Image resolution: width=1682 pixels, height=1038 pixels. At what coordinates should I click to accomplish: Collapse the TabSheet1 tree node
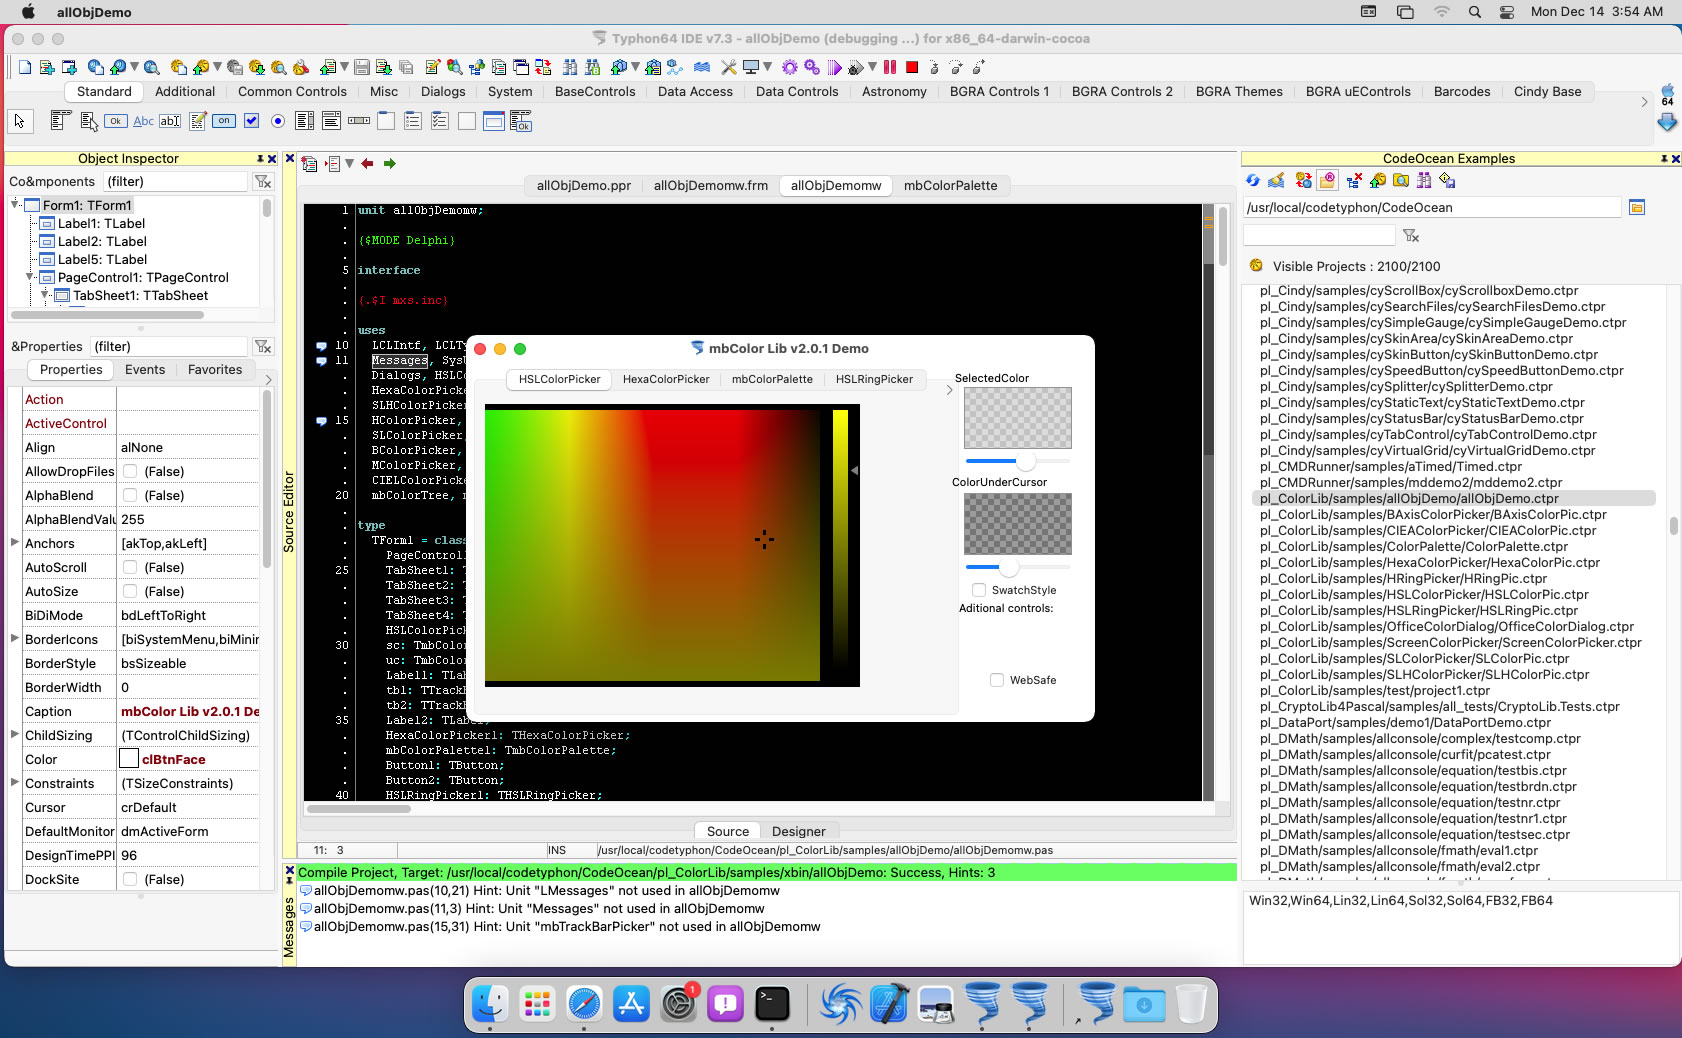pyautogui.click(x=46, y=295)
